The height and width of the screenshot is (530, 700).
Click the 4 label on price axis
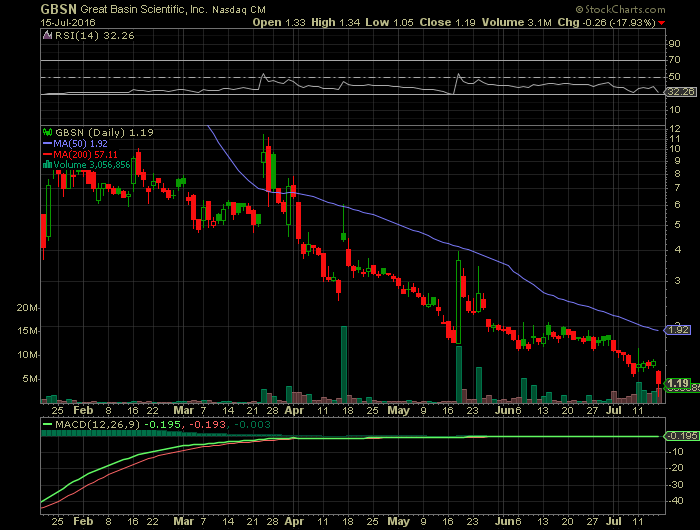pyautogui.click(x=678, y=250)
